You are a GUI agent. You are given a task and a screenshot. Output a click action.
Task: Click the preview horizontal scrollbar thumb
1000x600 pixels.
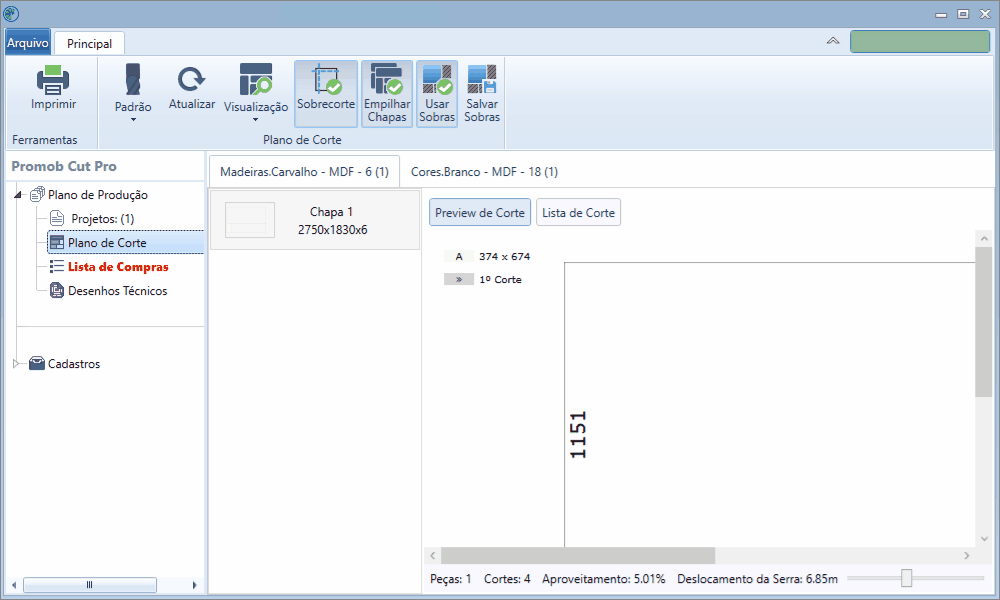tap(578, 555)
